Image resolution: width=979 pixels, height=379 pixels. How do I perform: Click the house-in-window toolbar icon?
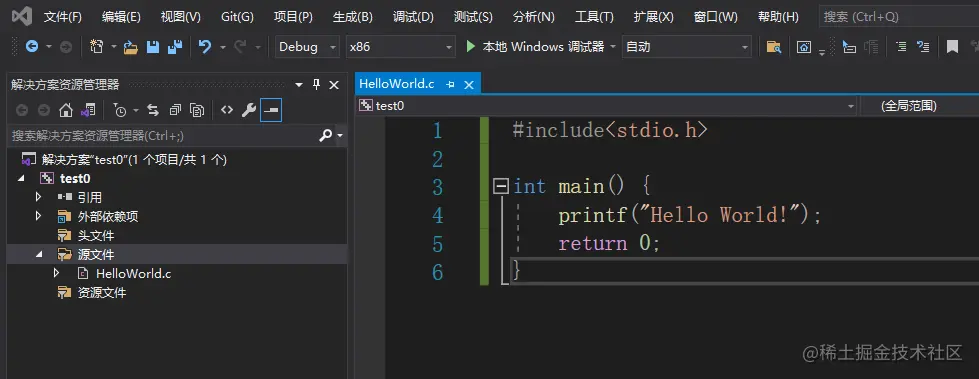[804, 47]
